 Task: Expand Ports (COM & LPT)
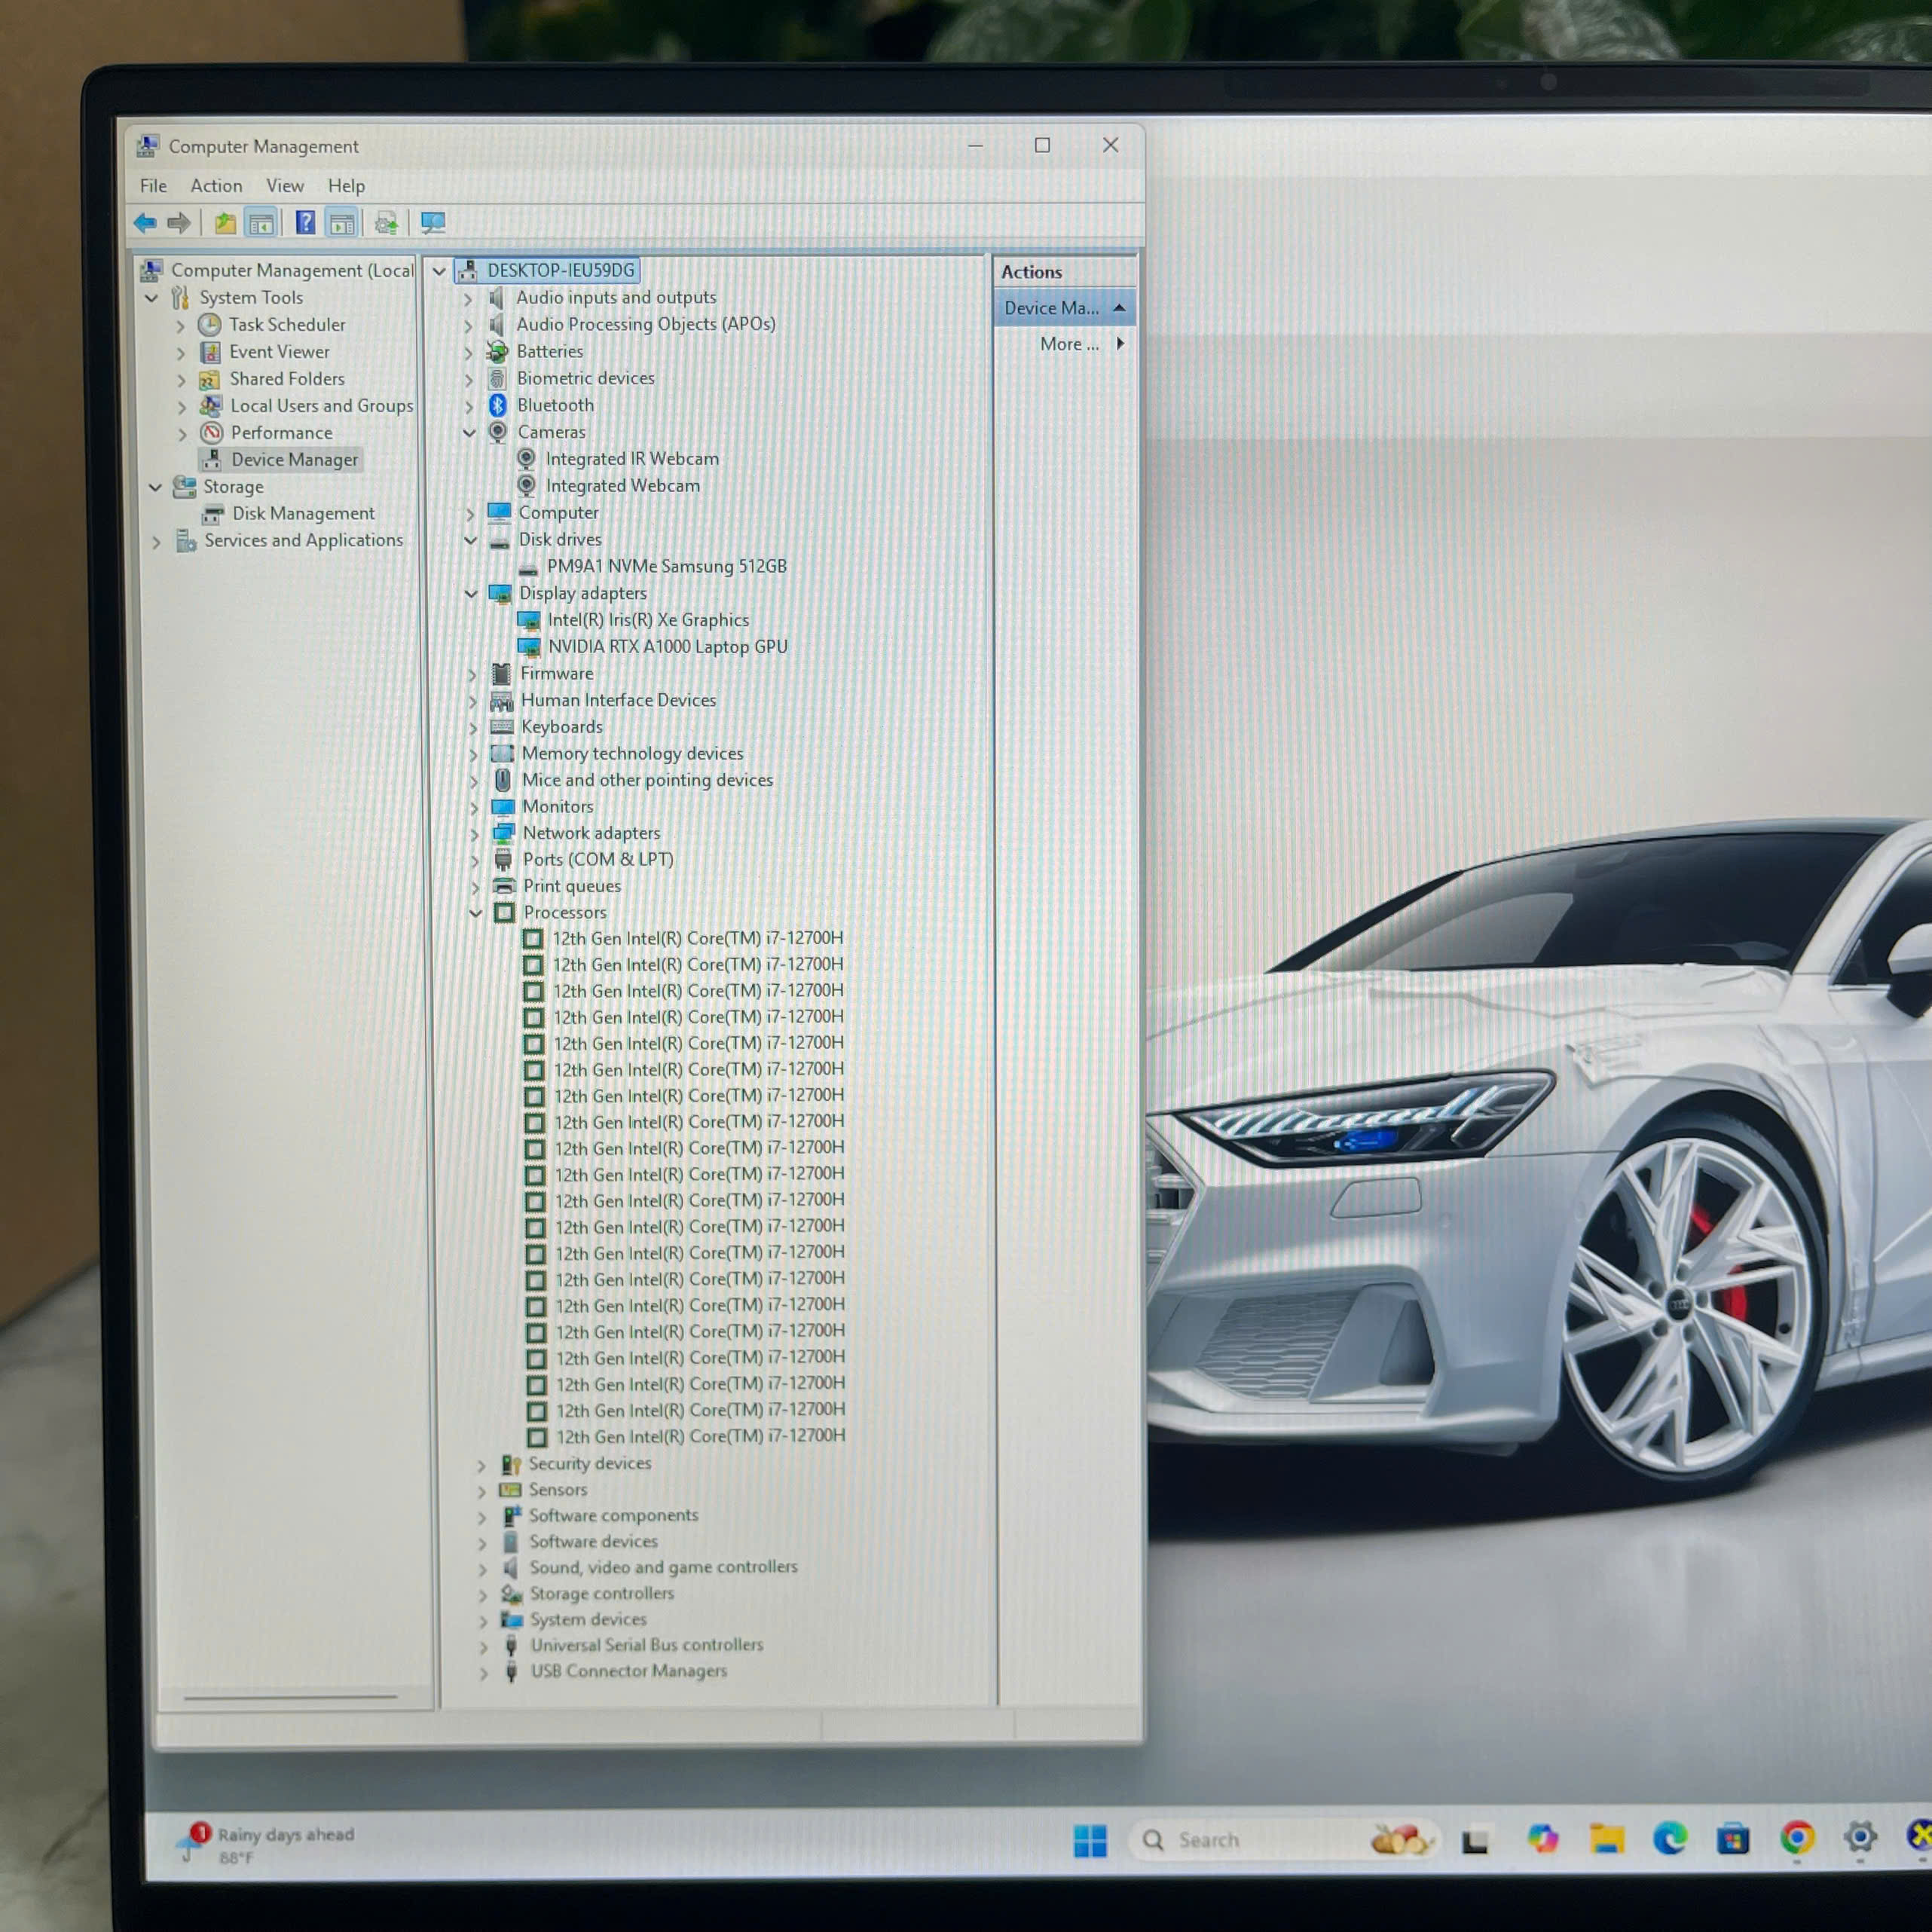click(474, 860)
